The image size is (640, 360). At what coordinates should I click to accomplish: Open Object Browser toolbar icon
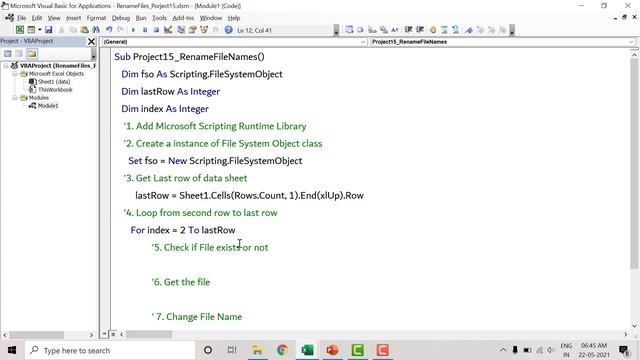pos(204,30)
